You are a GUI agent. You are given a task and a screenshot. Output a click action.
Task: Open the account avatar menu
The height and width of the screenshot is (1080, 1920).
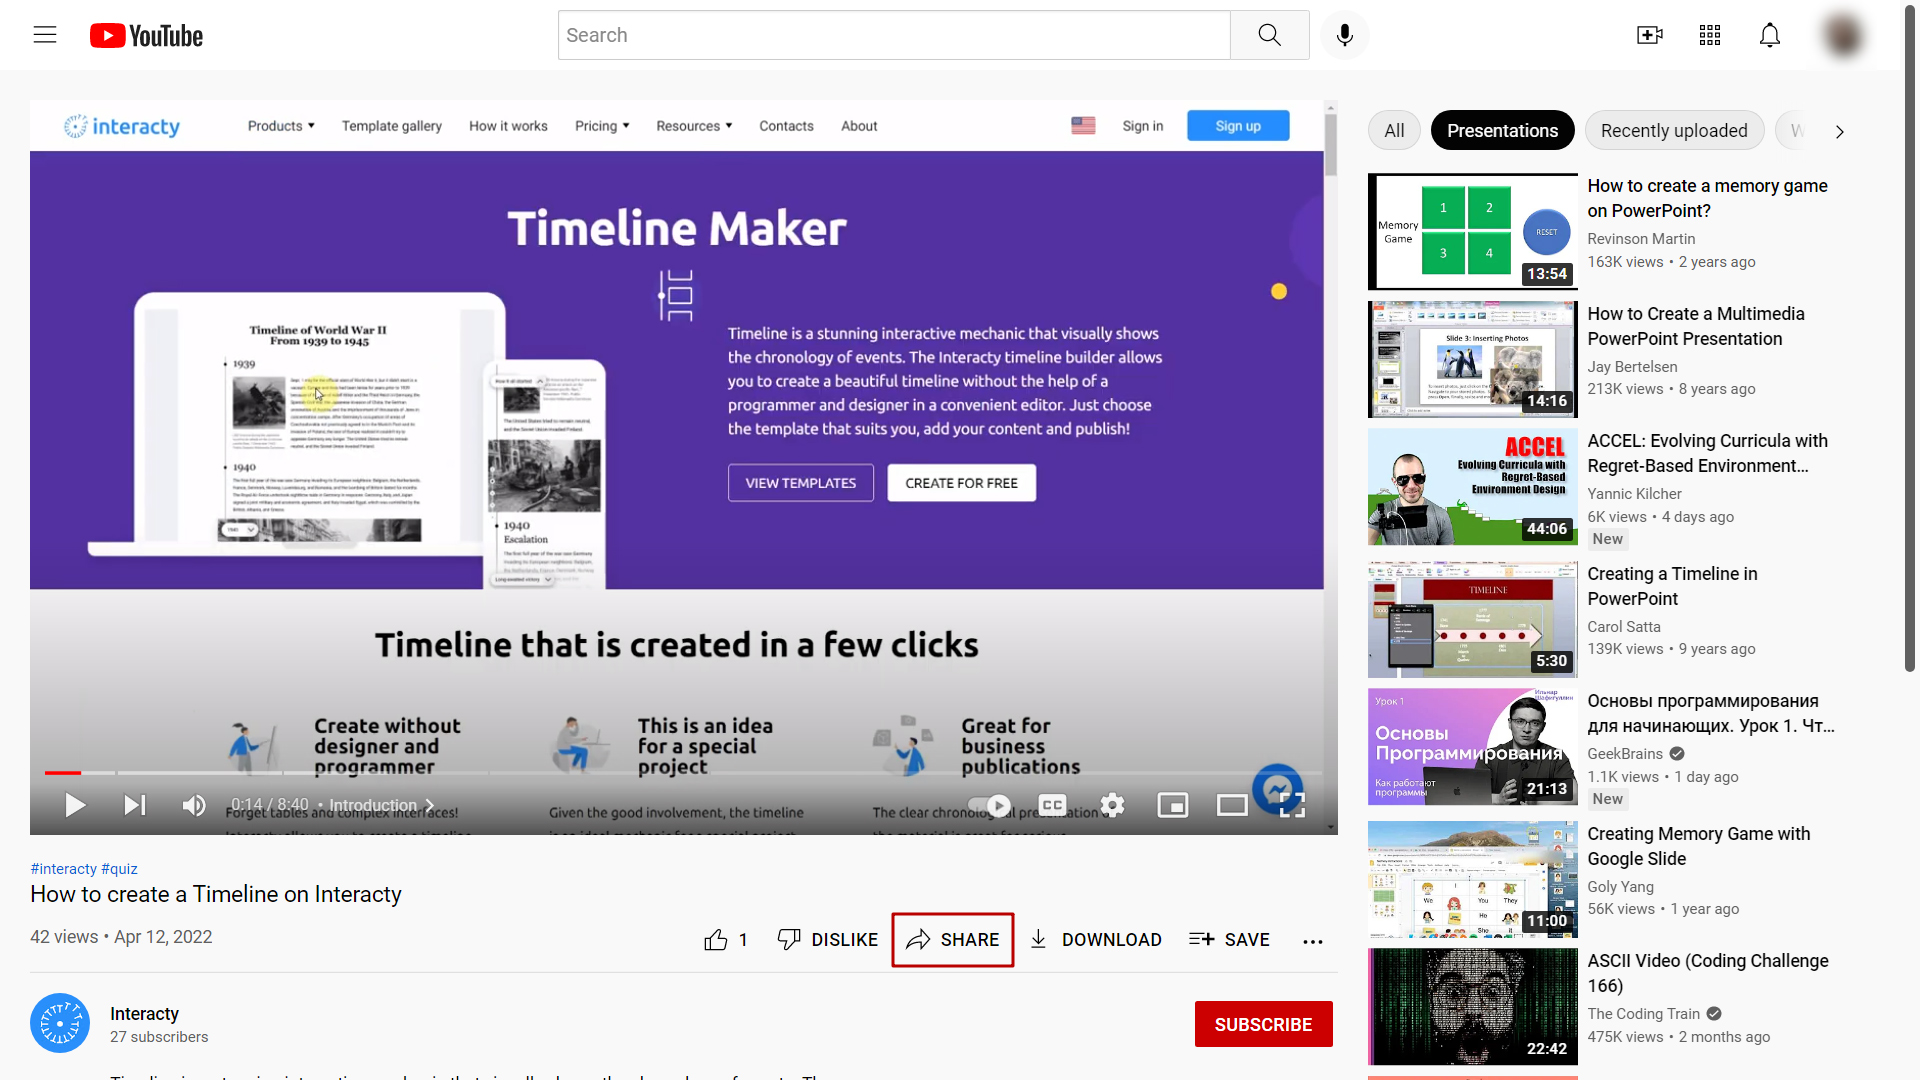(1843, 35)
